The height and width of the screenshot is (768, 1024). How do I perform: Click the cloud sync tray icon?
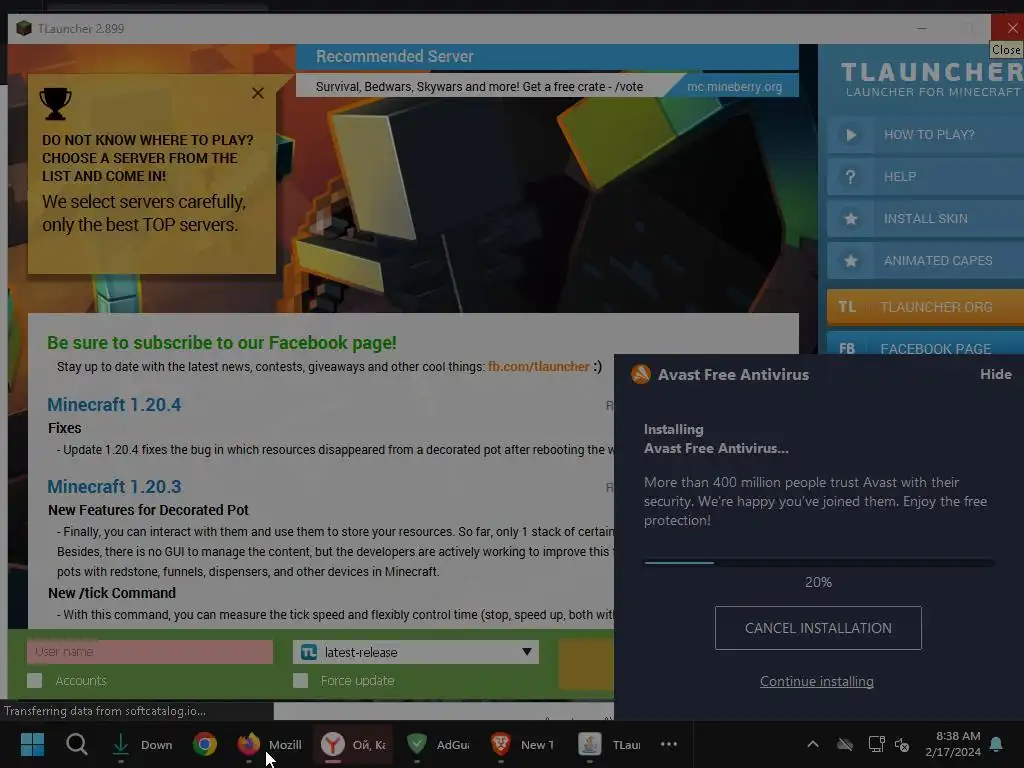point(845,744)
